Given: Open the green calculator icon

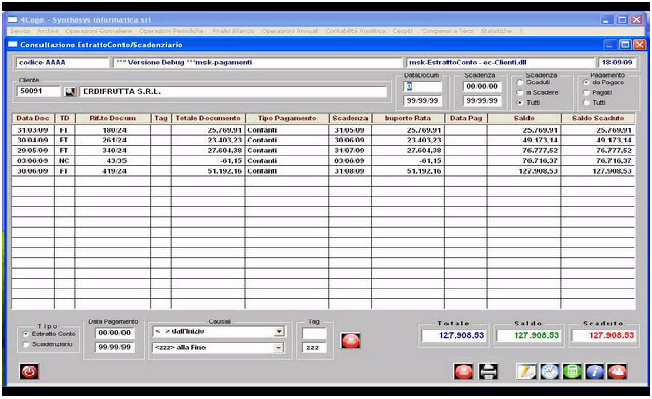Looking at the screenshot, I should (x=572, y=371).
